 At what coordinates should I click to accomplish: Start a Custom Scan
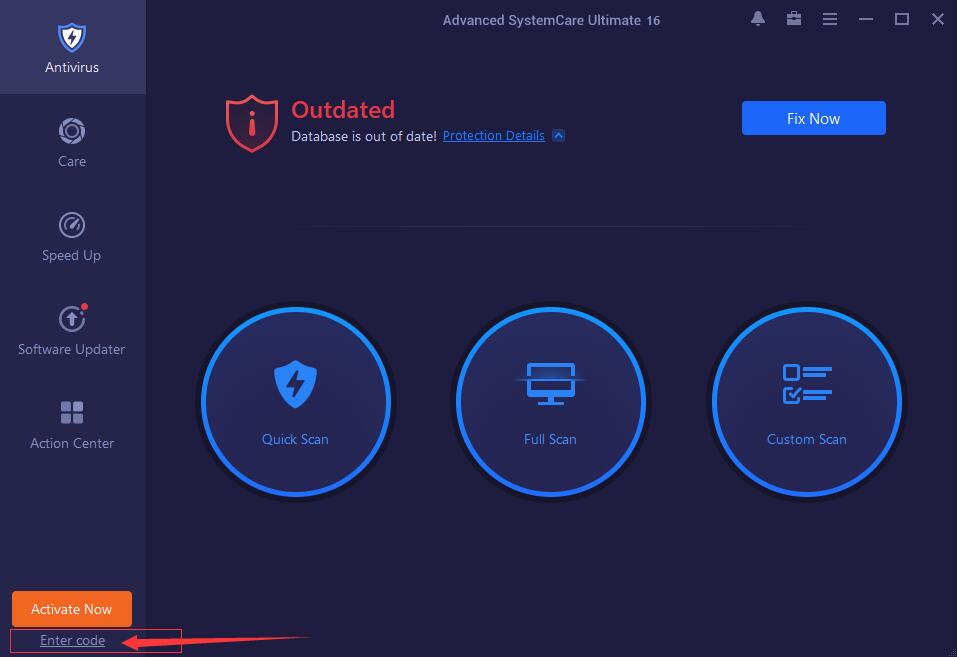806,402
